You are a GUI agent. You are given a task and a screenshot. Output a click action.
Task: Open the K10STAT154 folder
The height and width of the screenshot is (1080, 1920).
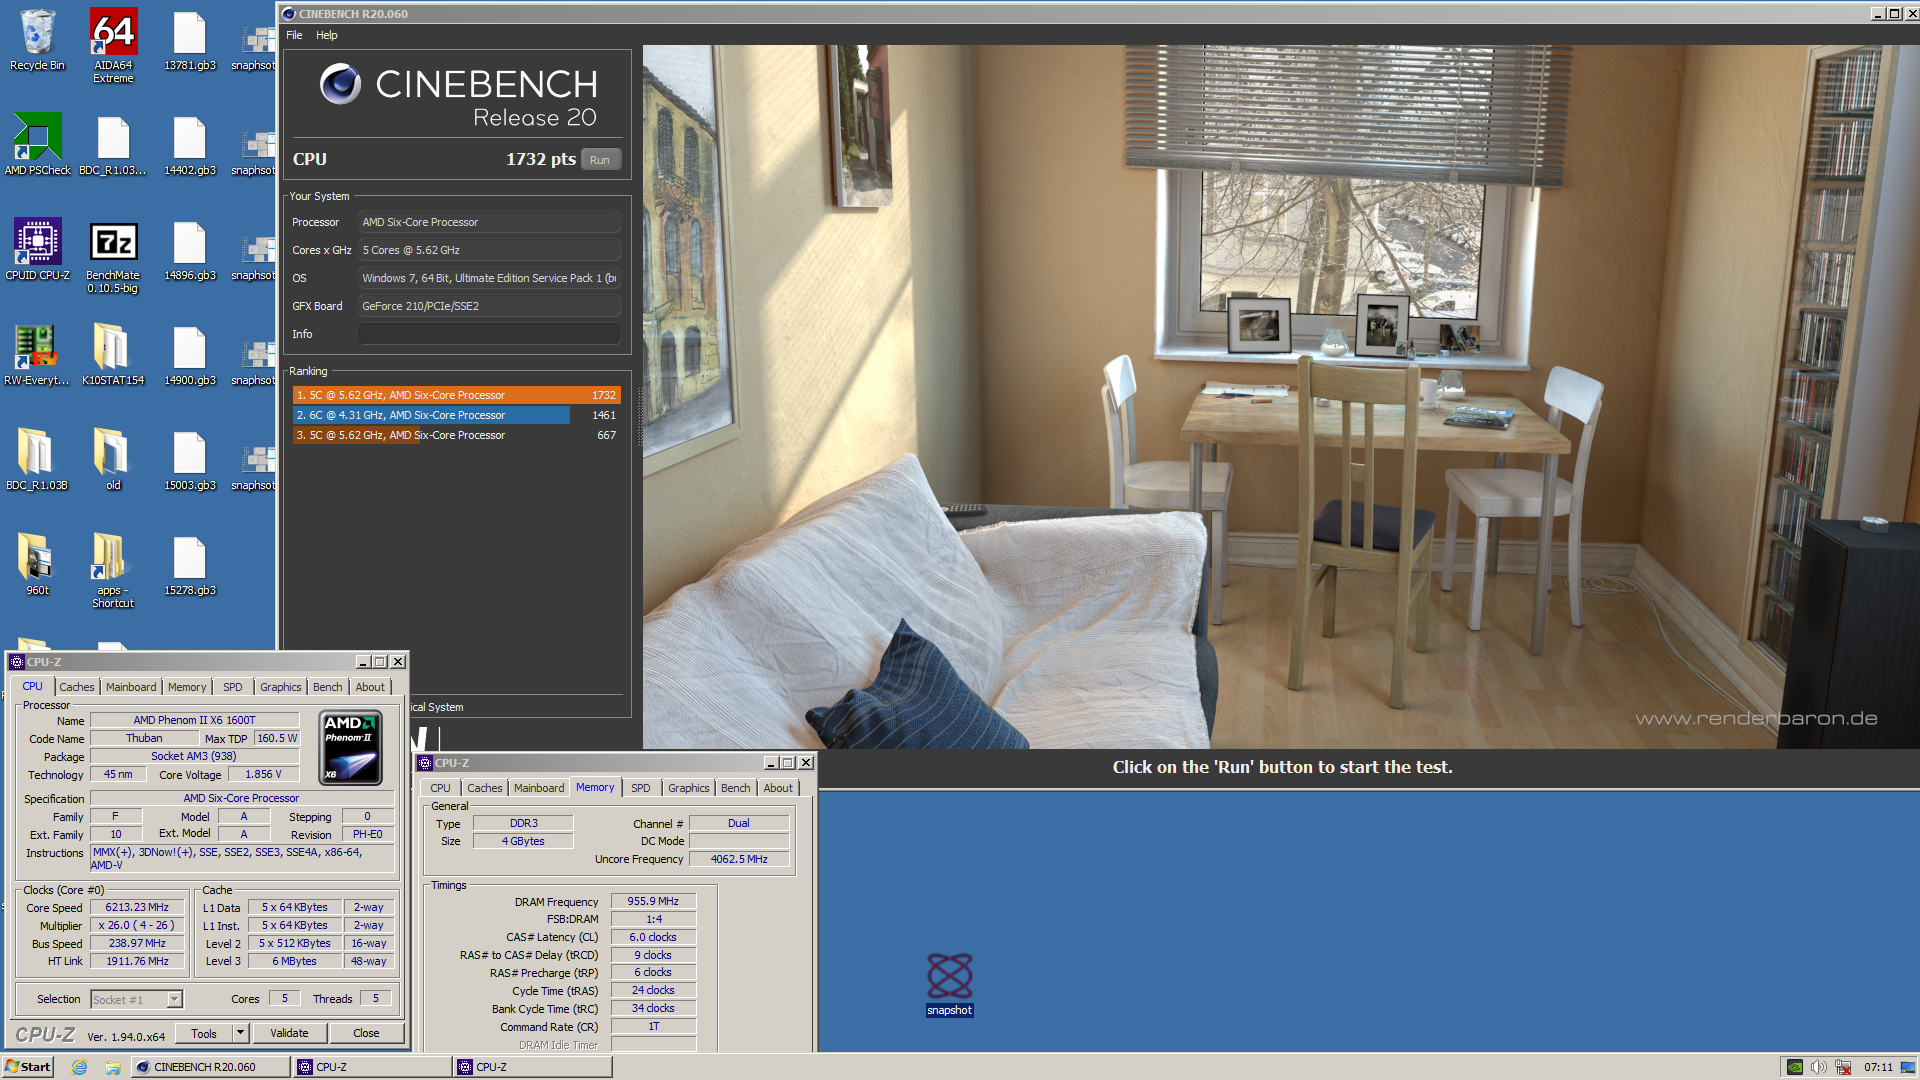pyautogui.click(x=113, y=355)
